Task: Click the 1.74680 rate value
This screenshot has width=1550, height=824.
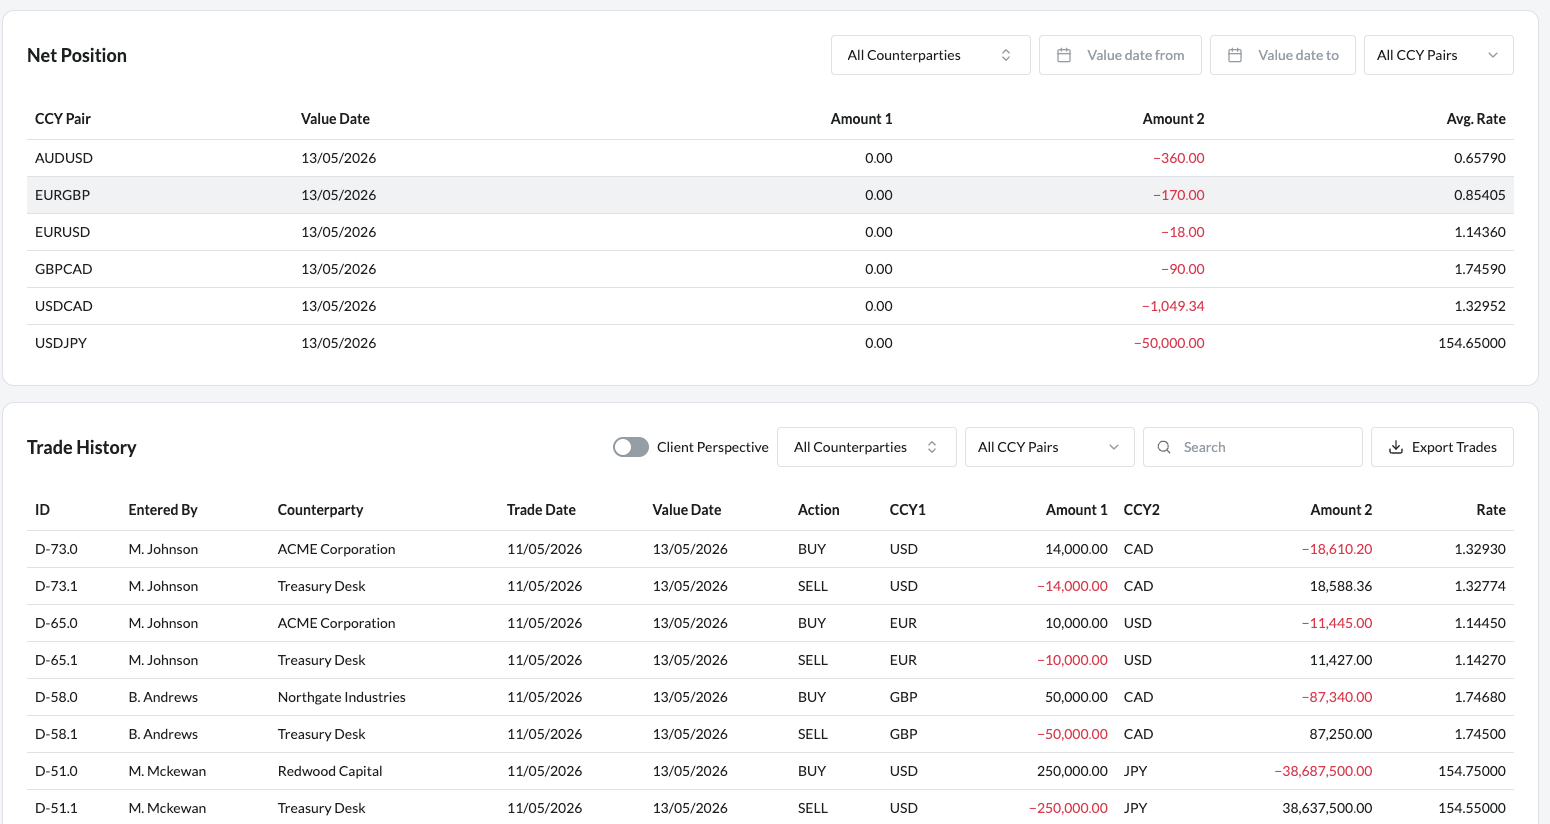Action: [x=1480, y=697]
